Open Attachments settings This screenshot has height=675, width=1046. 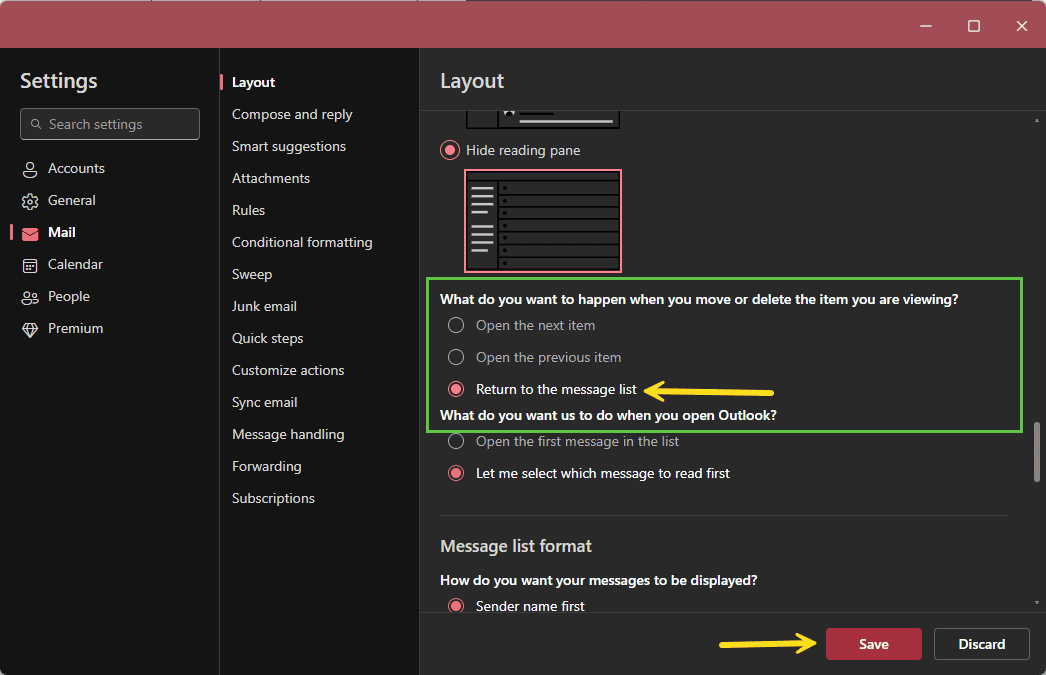coord(271,178)
